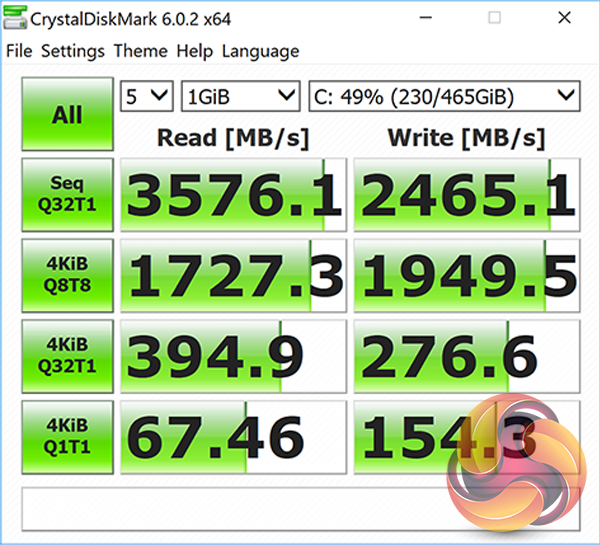
Task: Start the 4KiB Q8T8 test
Action: tap(67, 275)
